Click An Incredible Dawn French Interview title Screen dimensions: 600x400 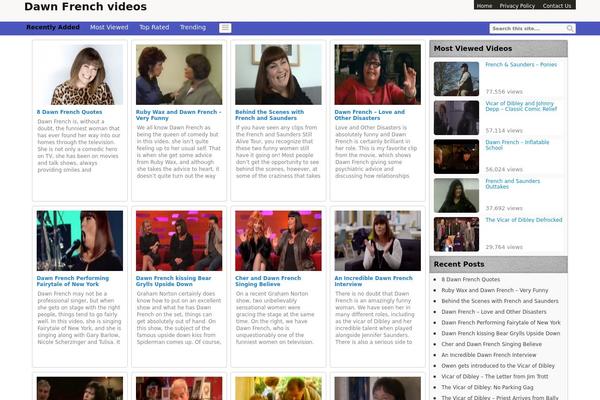(373, 281)
